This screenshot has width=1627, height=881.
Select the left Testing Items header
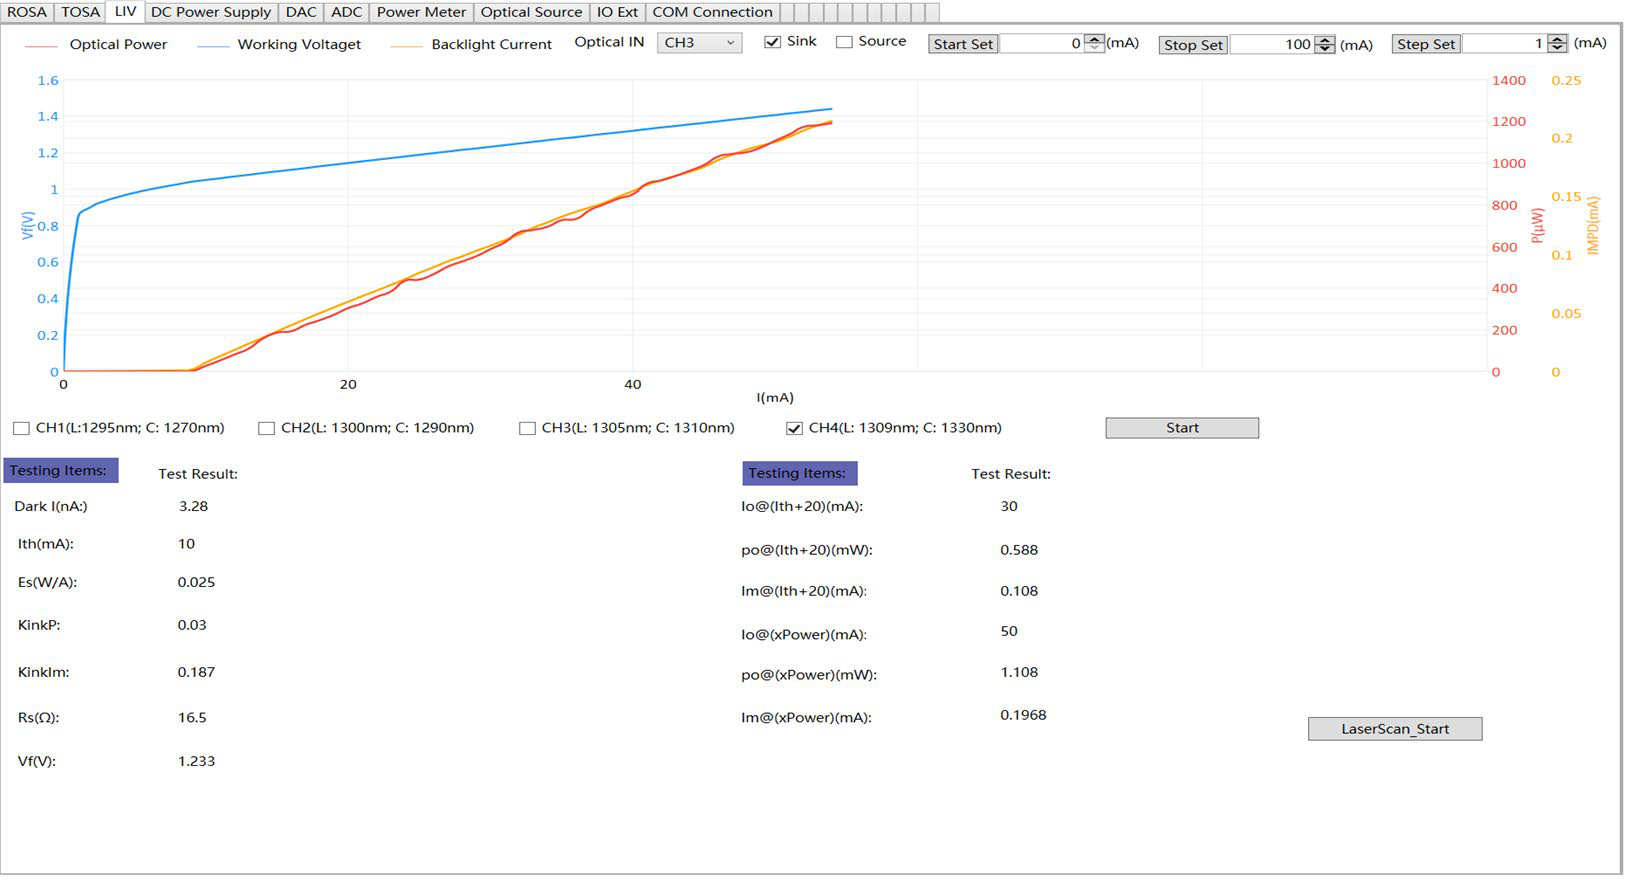pos(61,470)
